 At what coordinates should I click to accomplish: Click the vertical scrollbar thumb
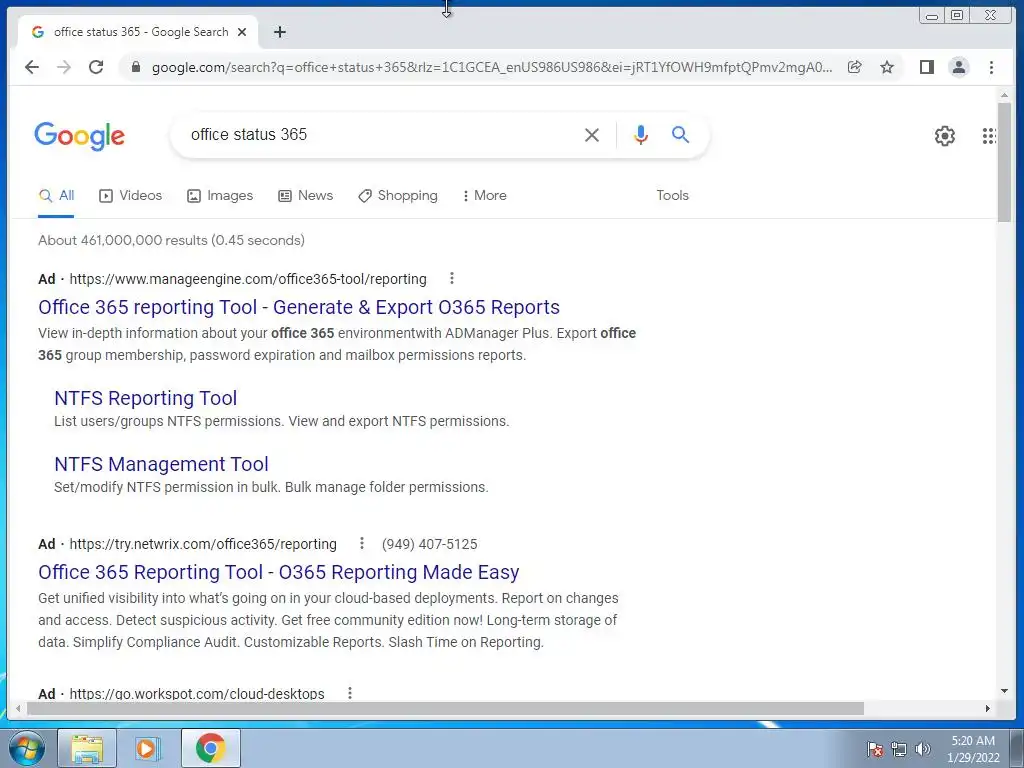pos(1004,162)
